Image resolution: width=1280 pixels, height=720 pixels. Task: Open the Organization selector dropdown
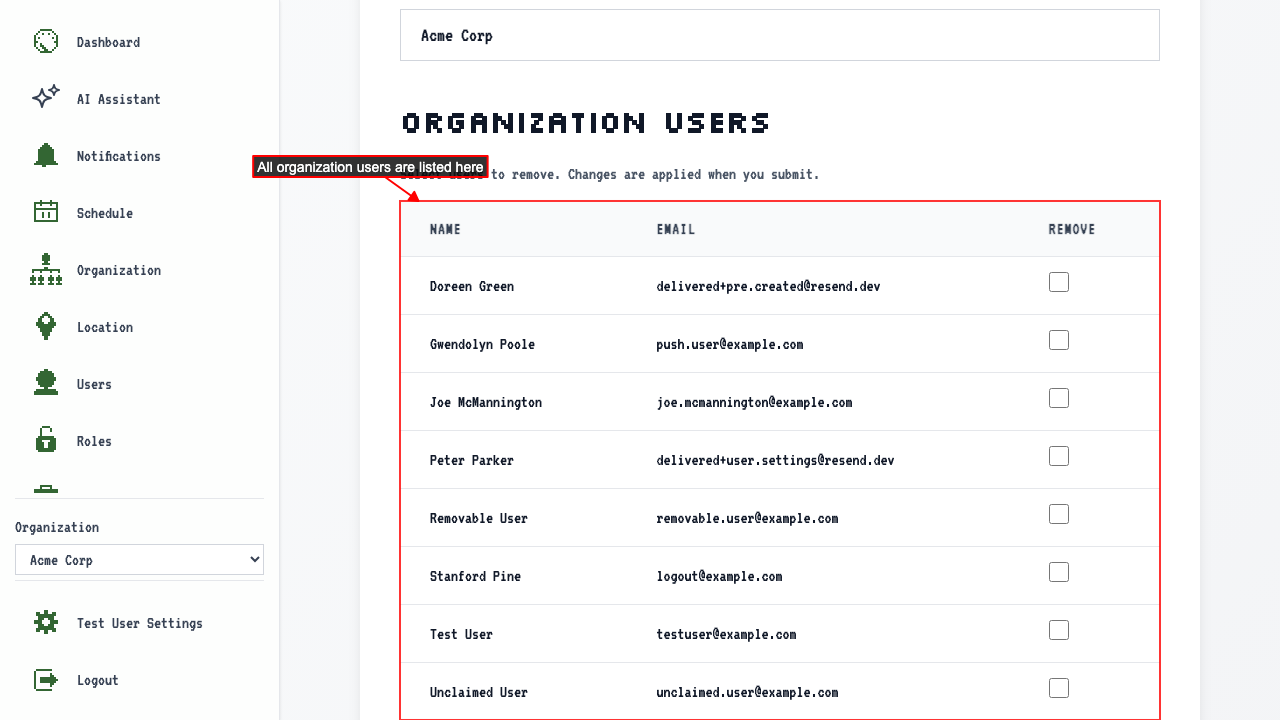139,560
